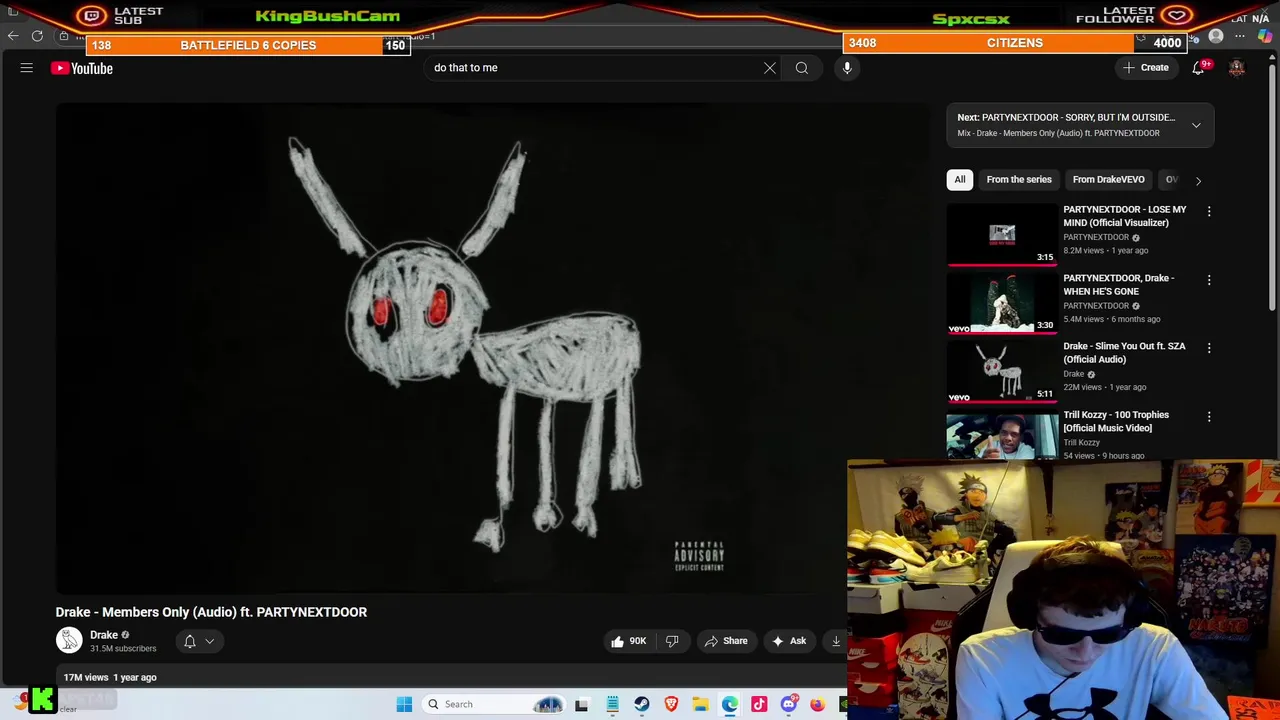Viewport: 1280px width, 720px height.
Task: Open the Create upload menu
Action: (1146, 68)
